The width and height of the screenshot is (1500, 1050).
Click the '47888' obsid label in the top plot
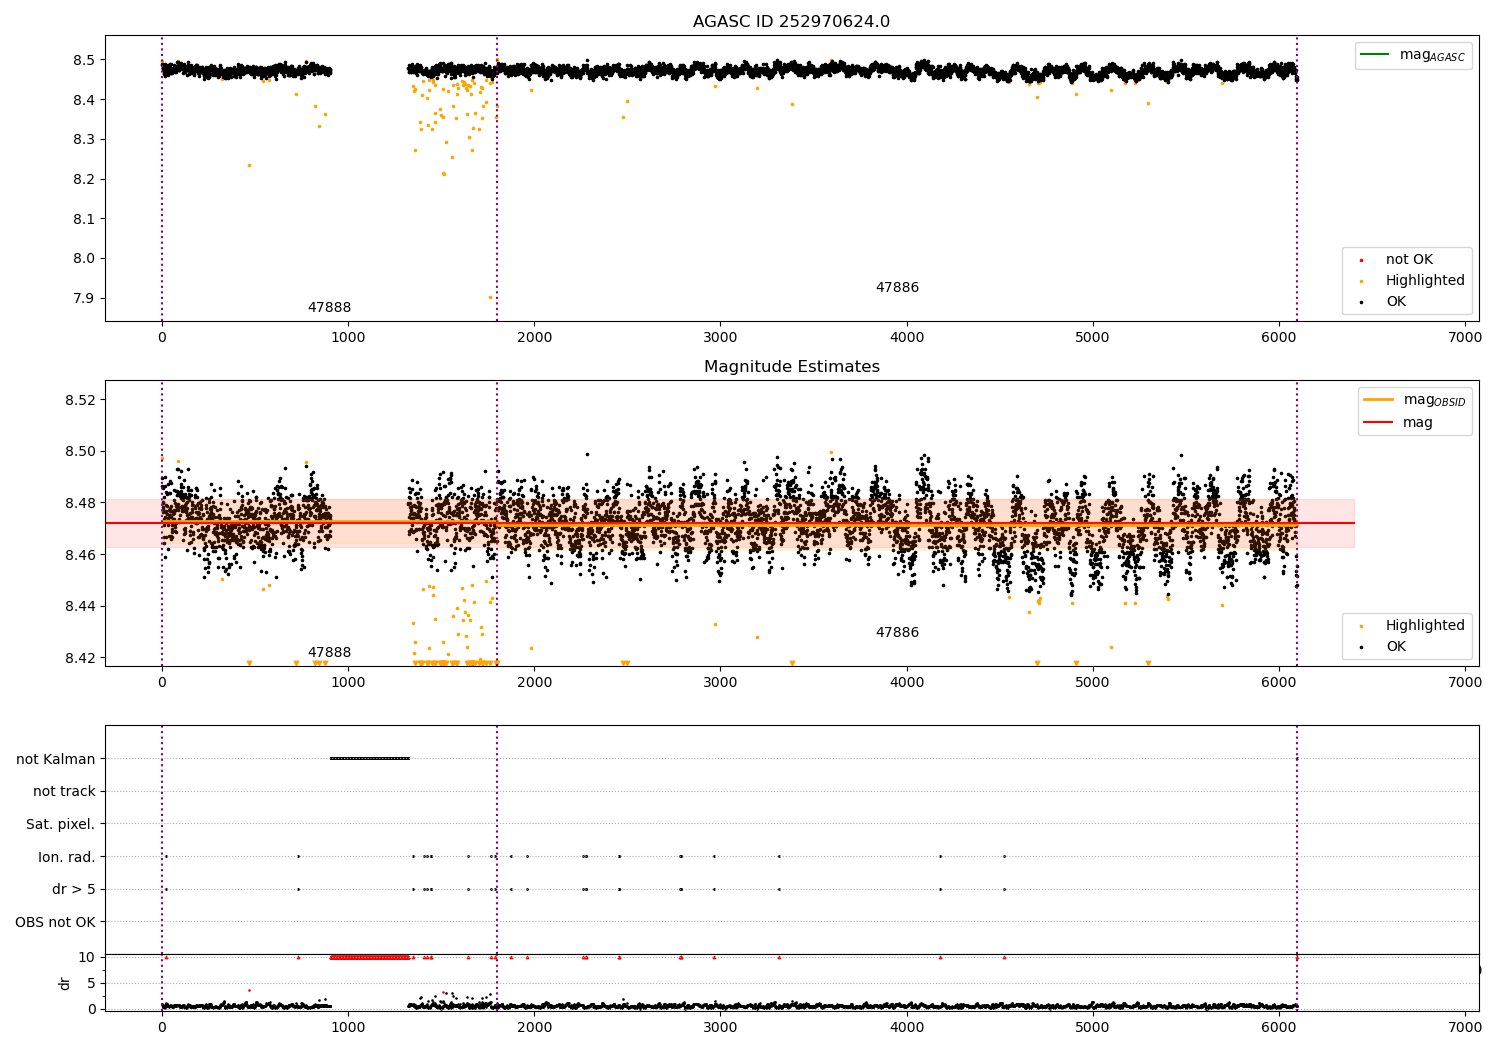coord(329,308)
